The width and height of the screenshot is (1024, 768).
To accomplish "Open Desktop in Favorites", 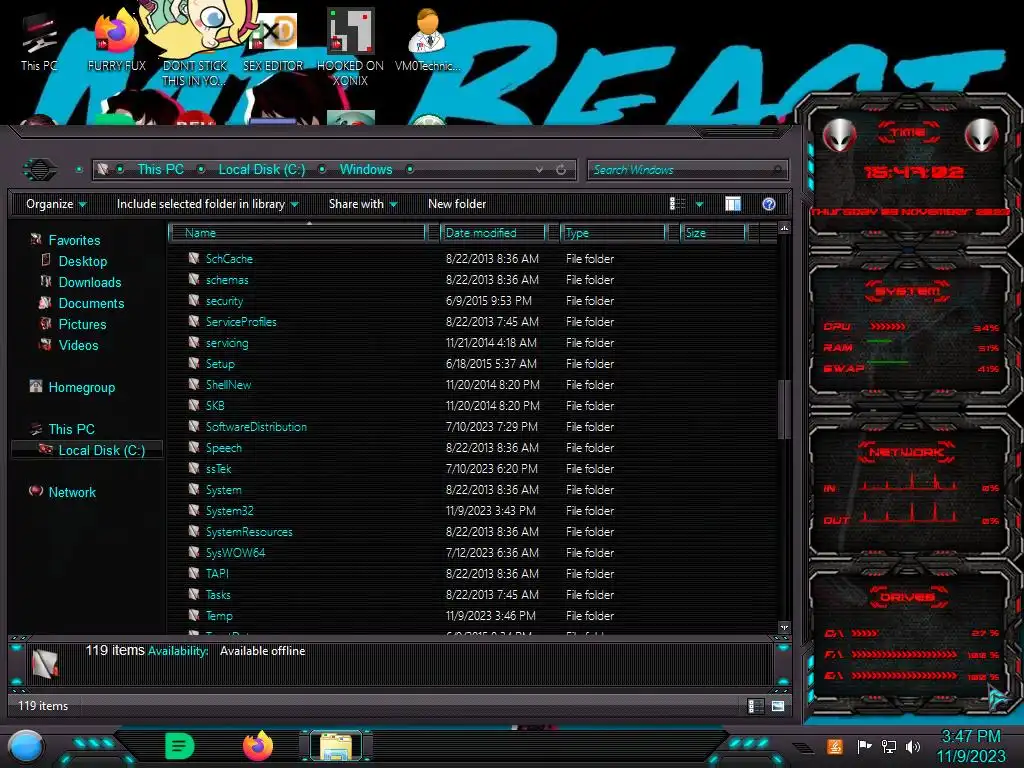I will 83,261.
